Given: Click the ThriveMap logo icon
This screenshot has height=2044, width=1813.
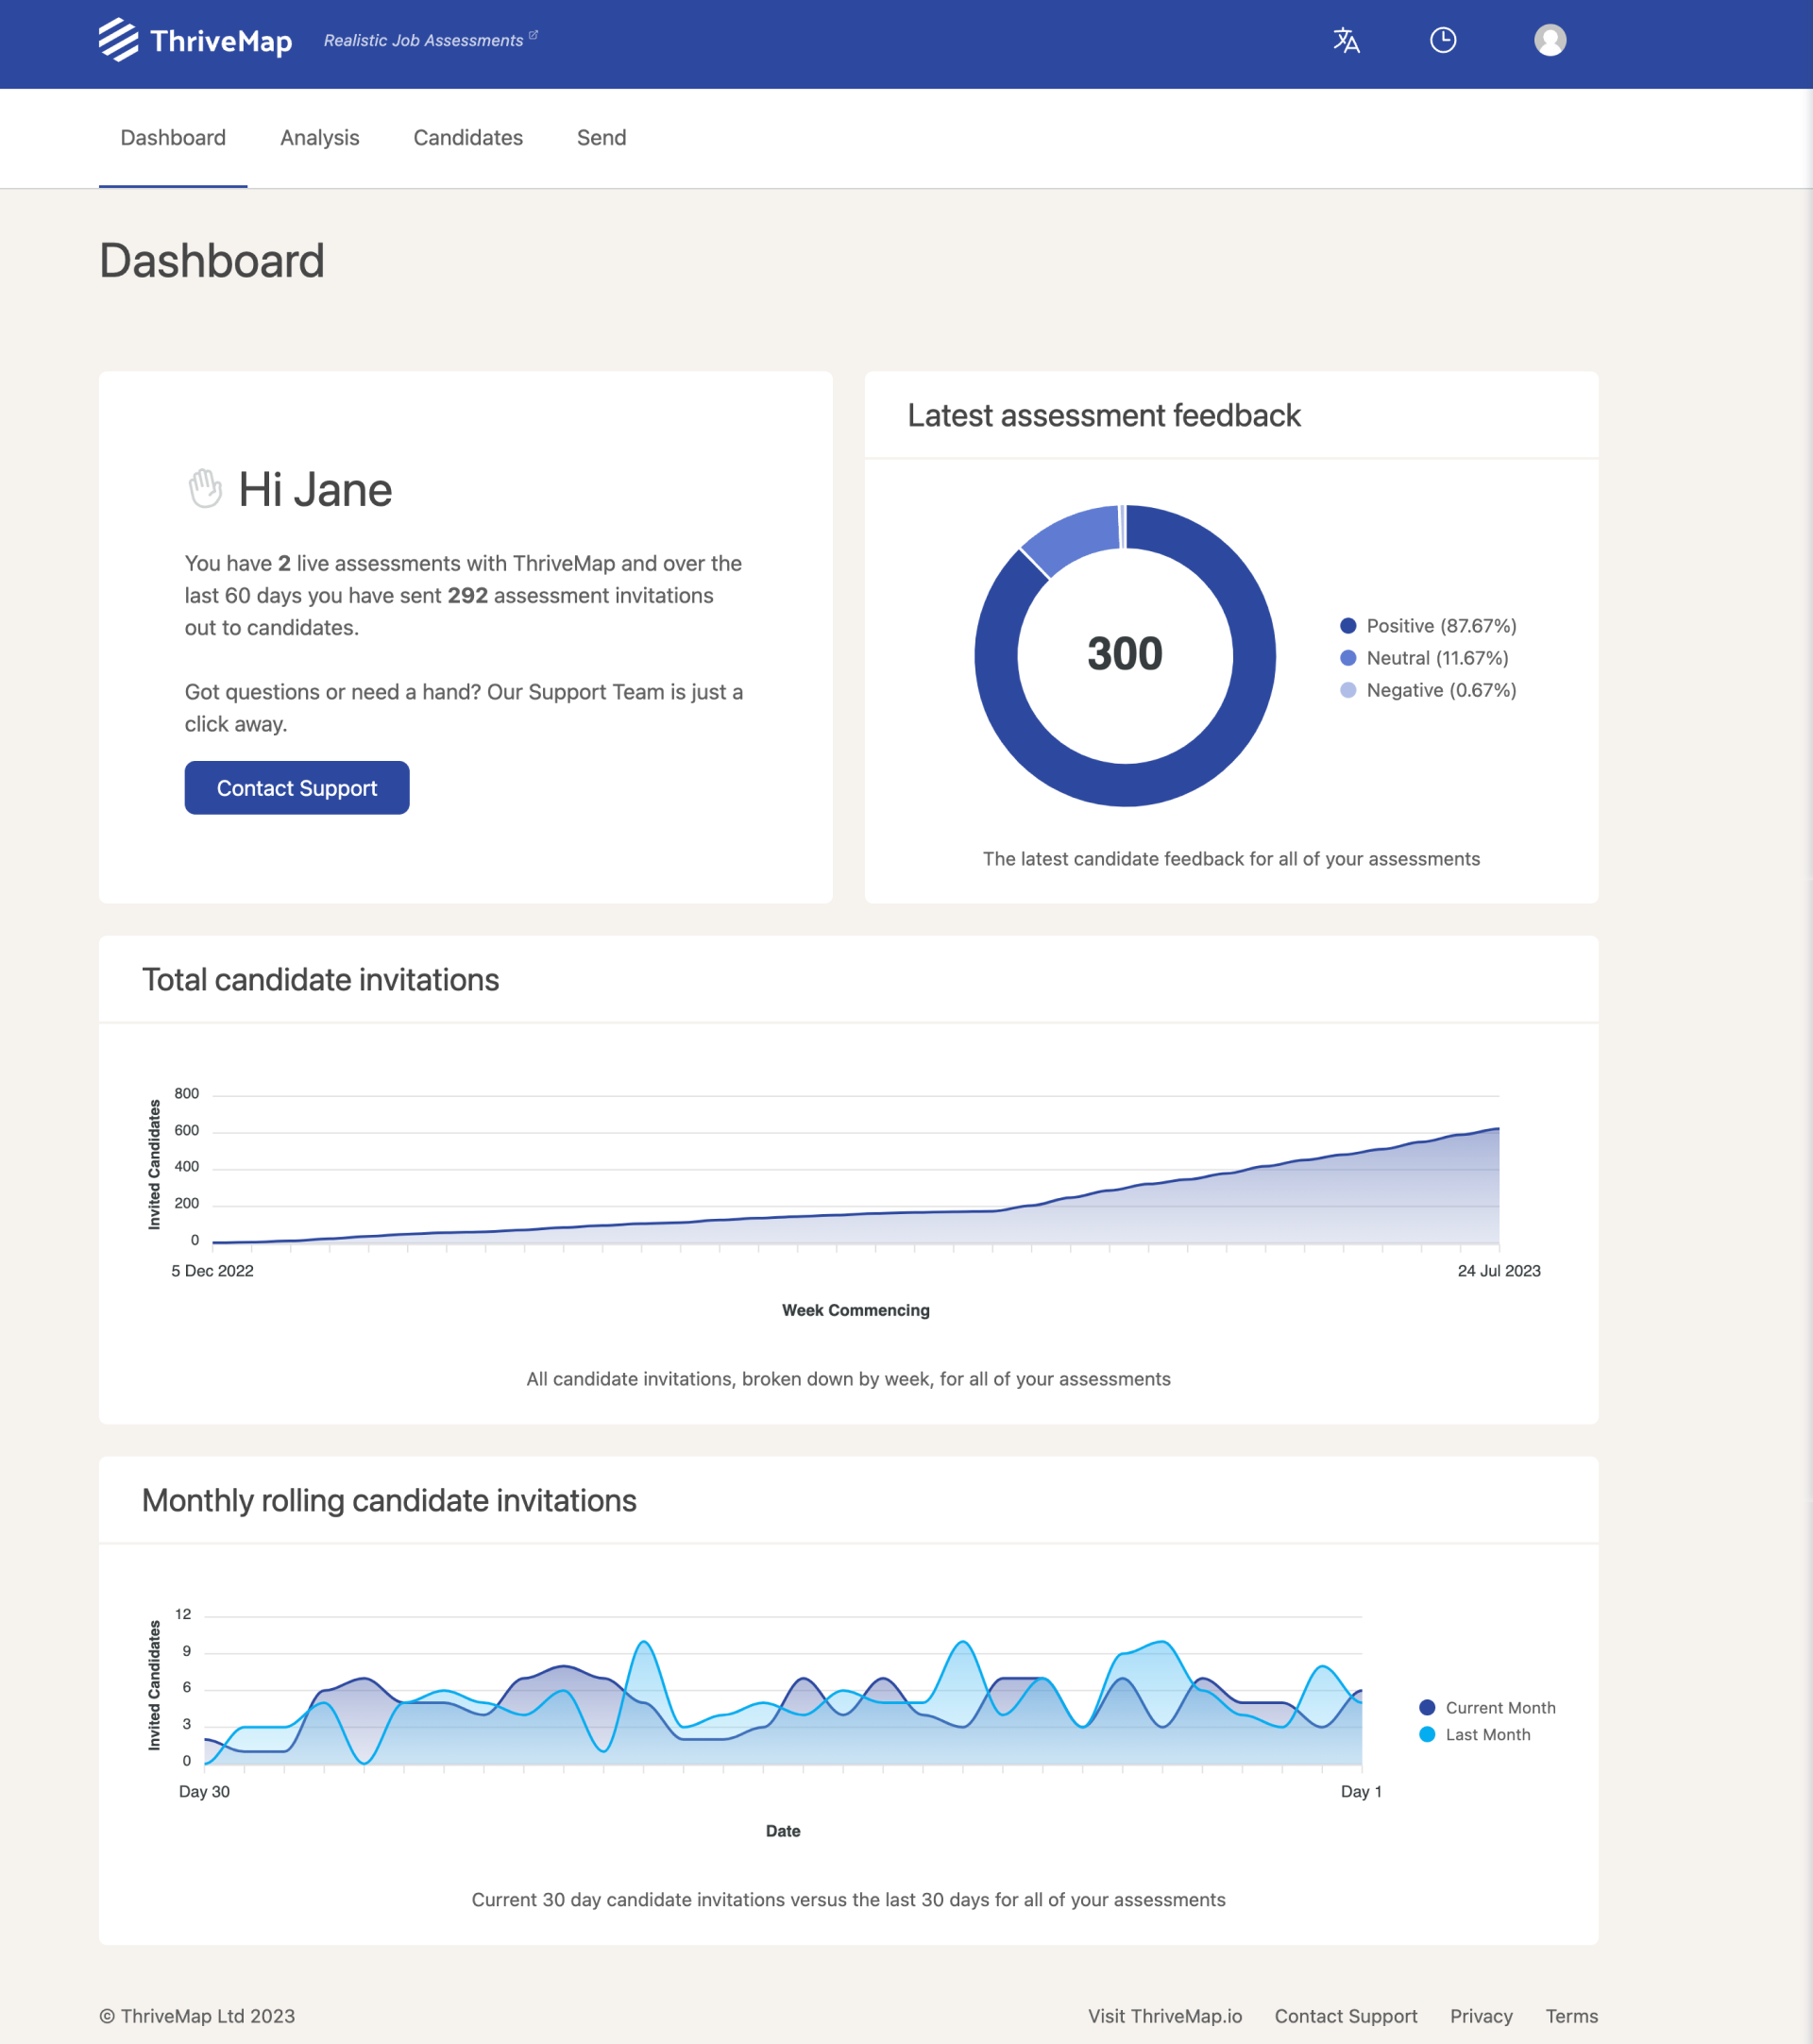Looking at the screenshot, I should (119, 40).
